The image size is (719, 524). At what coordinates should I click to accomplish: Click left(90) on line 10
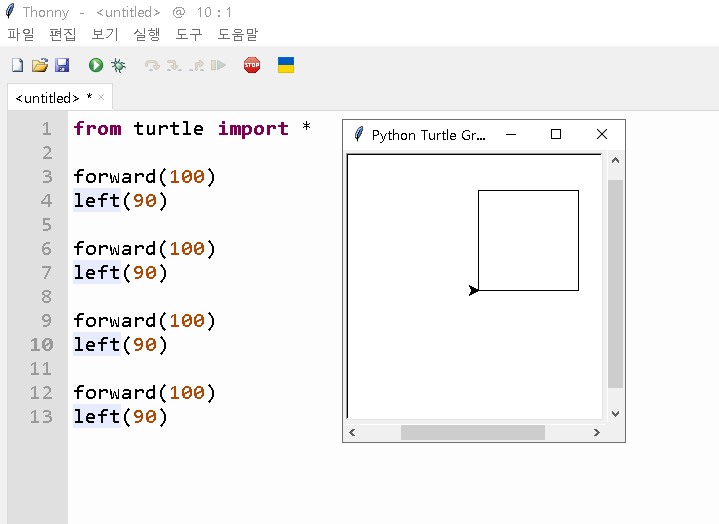point(120,344)
